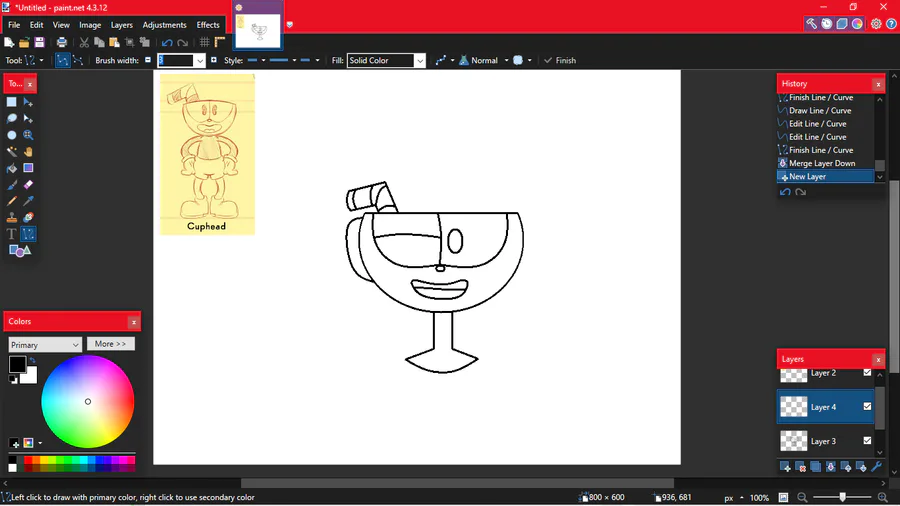Image resolution: width=900 pixels, height=506 pixels.
Task: Select the Zoom tool in Tools panel
Action: pos(28,135)
